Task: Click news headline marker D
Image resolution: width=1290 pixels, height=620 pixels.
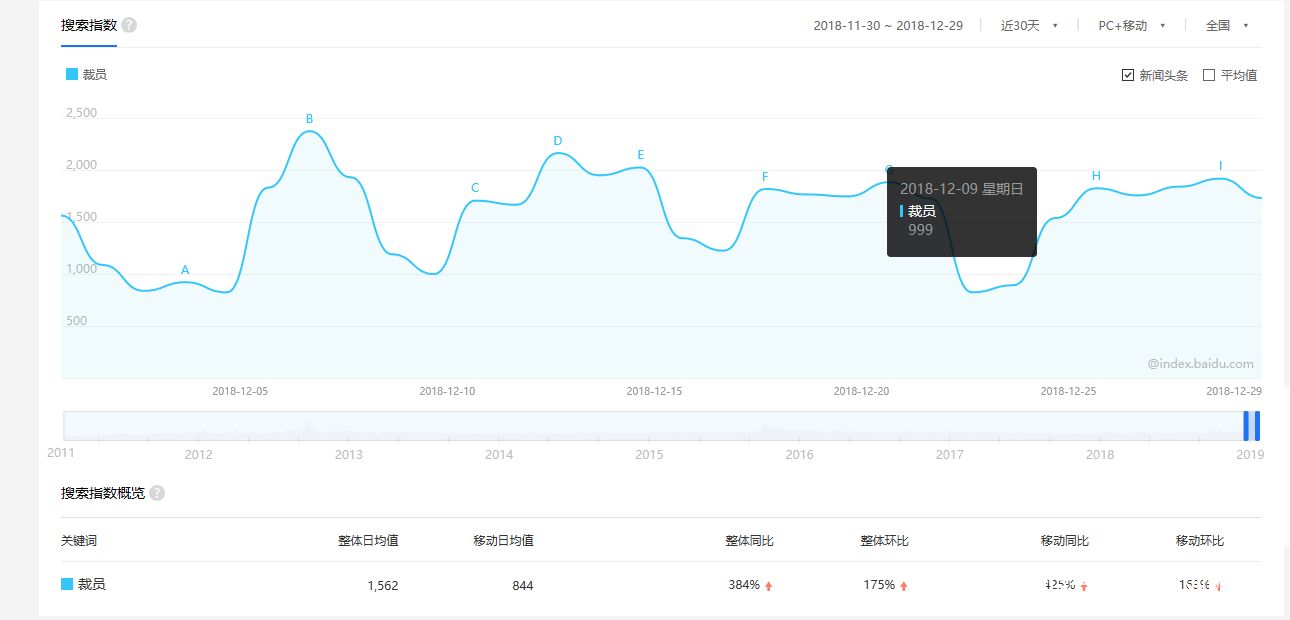Action: pos(558,141)
